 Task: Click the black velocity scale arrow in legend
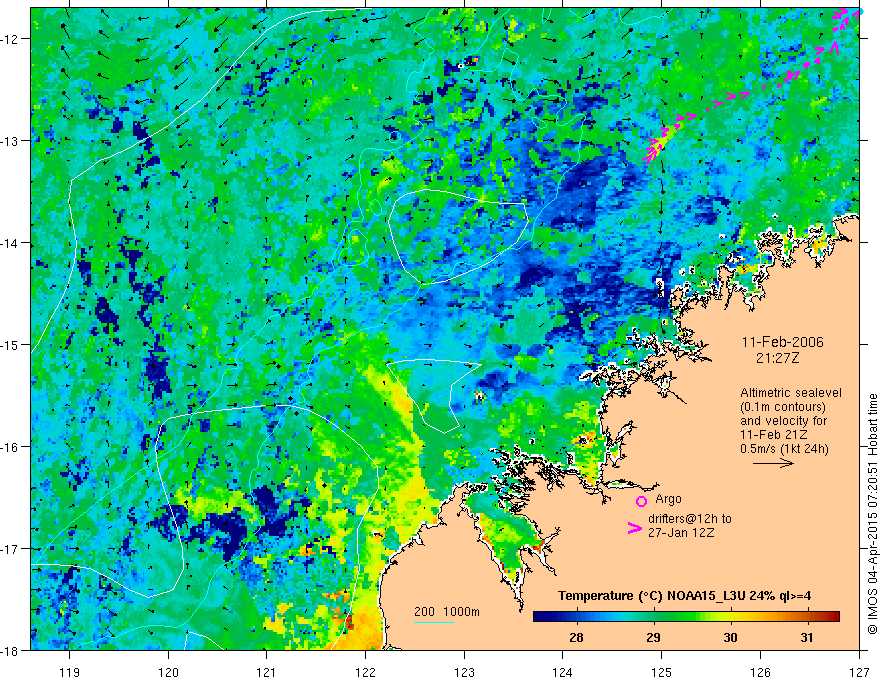pos(773,463)
